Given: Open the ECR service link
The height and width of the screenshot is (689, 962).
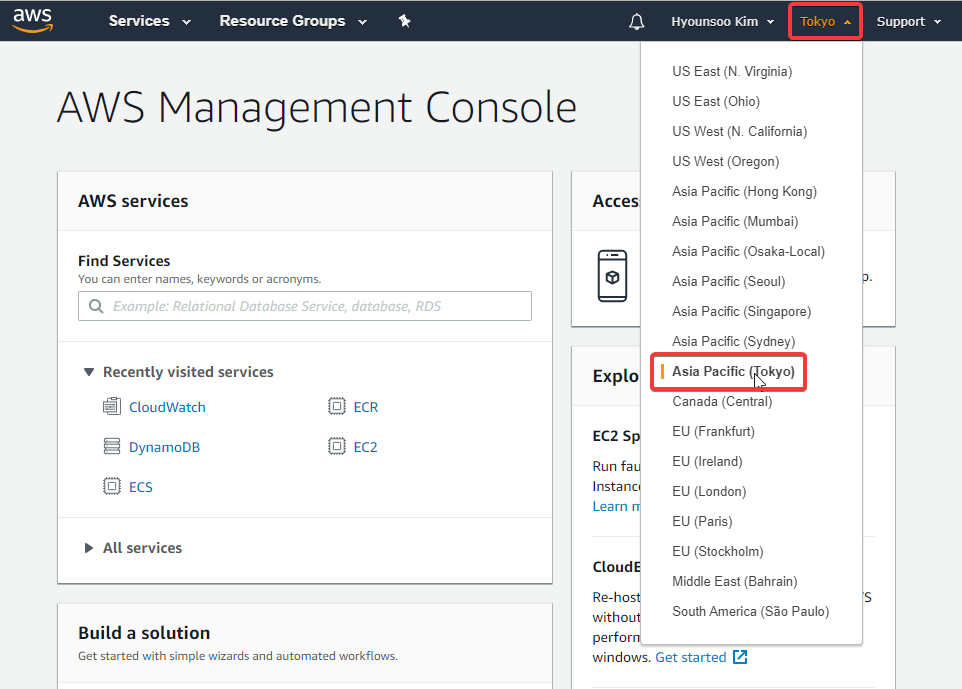Looking at the screenshot, I should click(366, 407).
